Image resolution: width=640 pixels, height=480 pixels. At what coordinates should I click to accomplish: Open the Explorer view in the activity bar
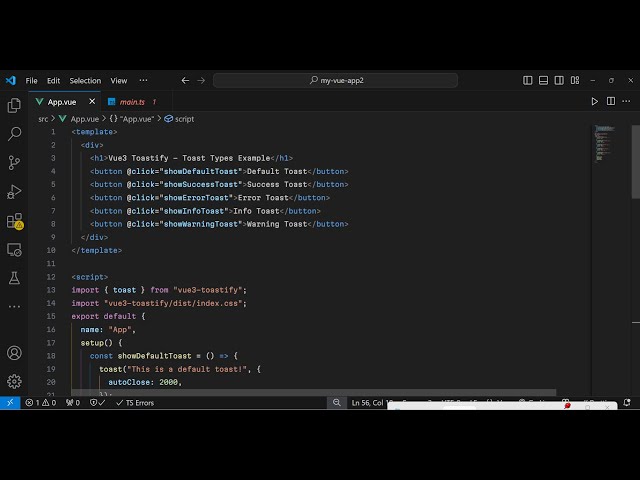pyautogui.click(x=14, y=105)
